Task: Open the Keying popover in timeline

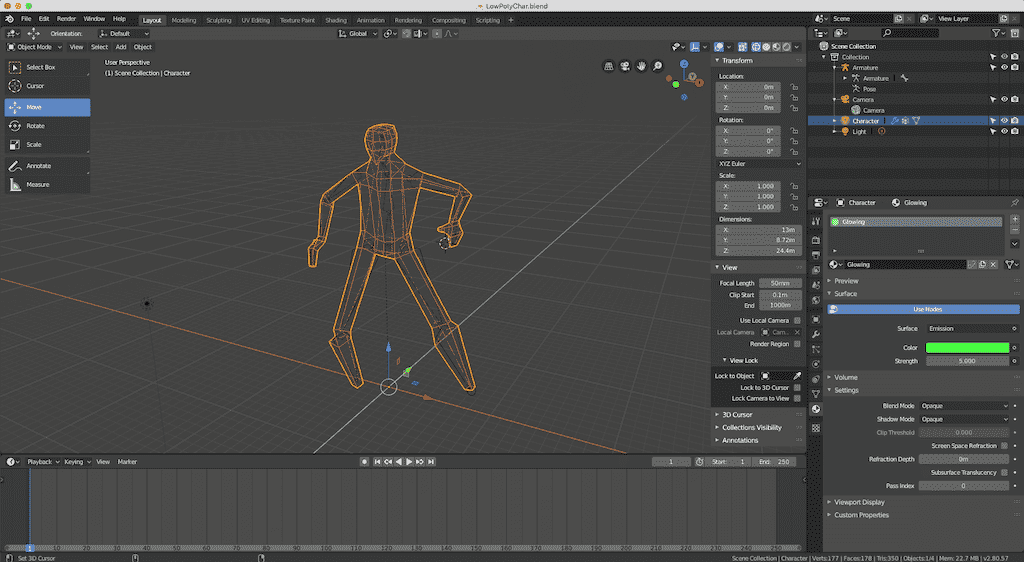Action: [x=75, y=462]
